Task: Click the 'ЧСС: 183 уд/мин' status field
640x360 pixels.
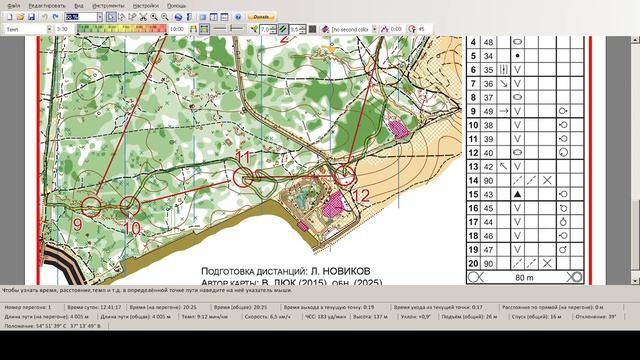Action: click(x=326, y=316)
